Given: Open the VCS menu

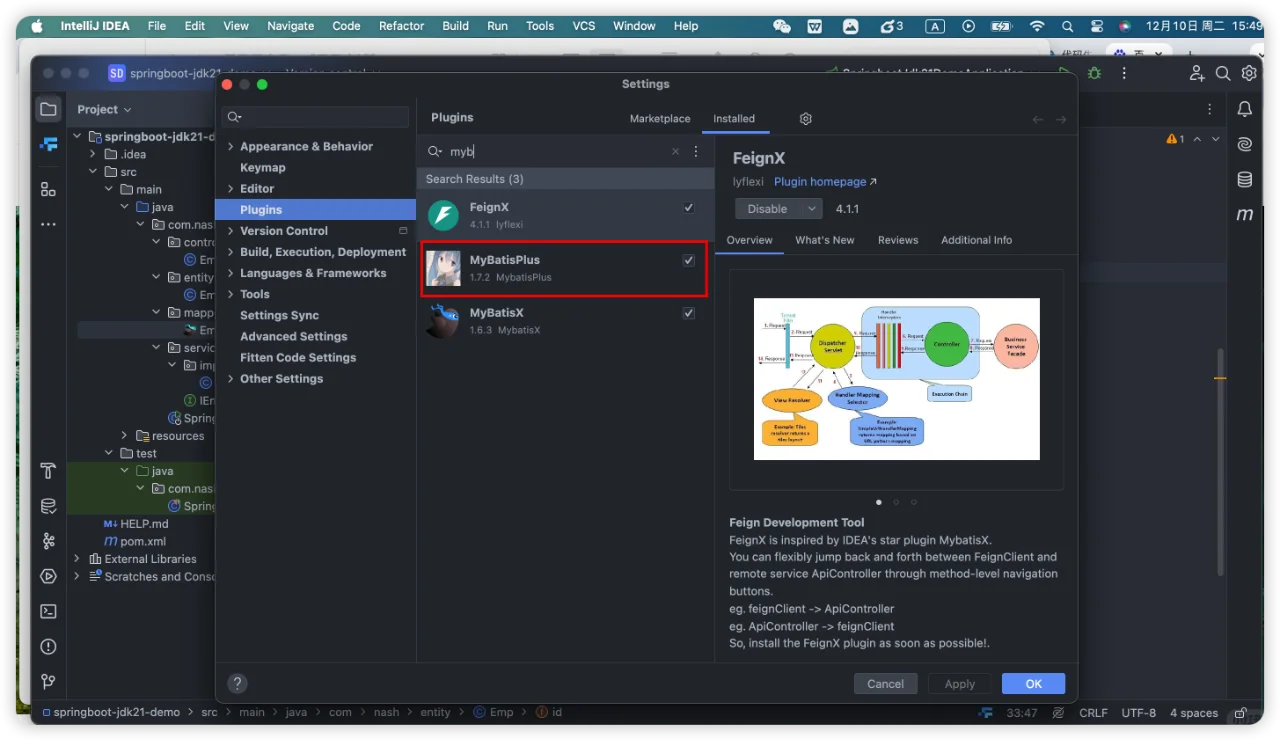Looking at the screenshot, I should pyautogui.click(x=584, y=26).
